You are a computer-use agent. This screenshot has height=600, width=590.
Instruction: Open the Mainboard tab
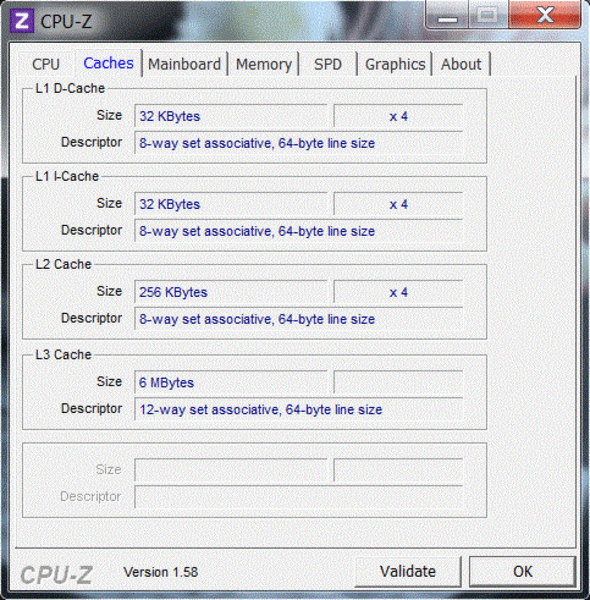pyautogui.click(x=184, y=64)
